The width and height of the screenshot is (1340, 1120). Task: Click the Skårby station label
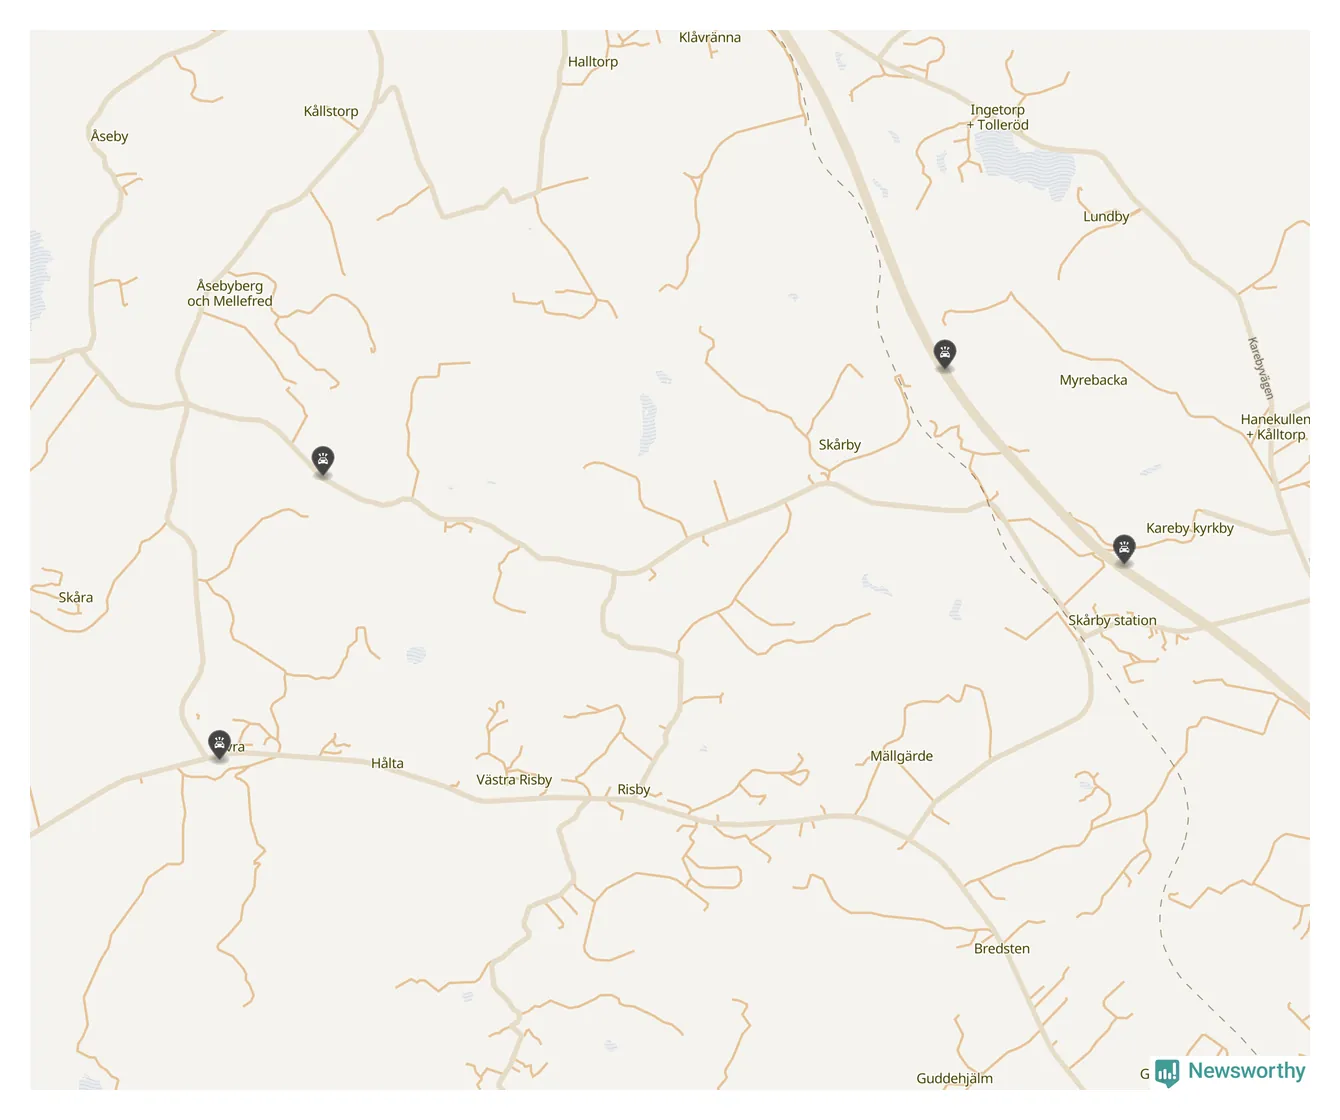click(1112, 620)
